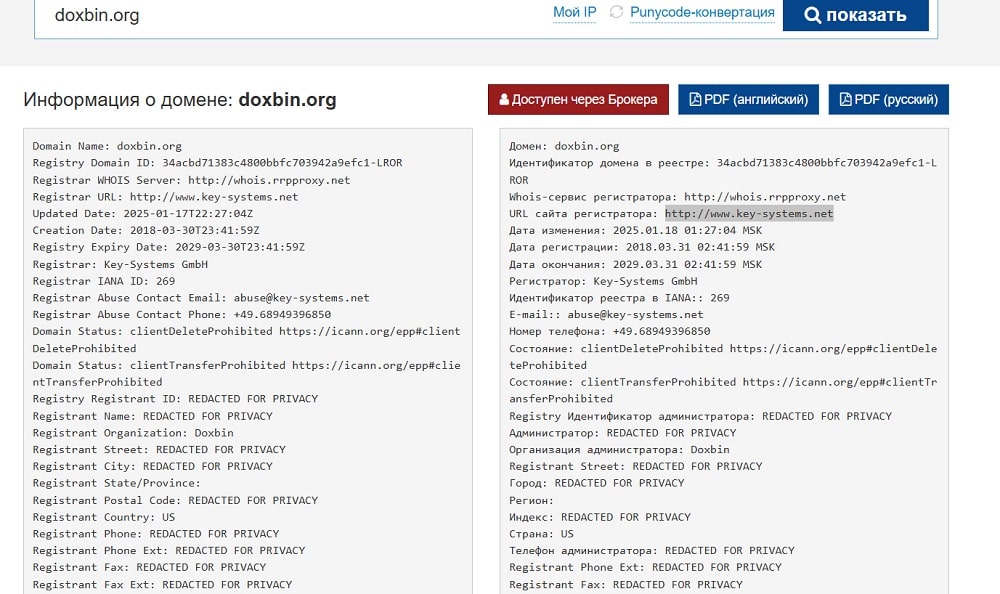
Task: Click Номер телефона: +49.68949396850
Action: (610, 331)
